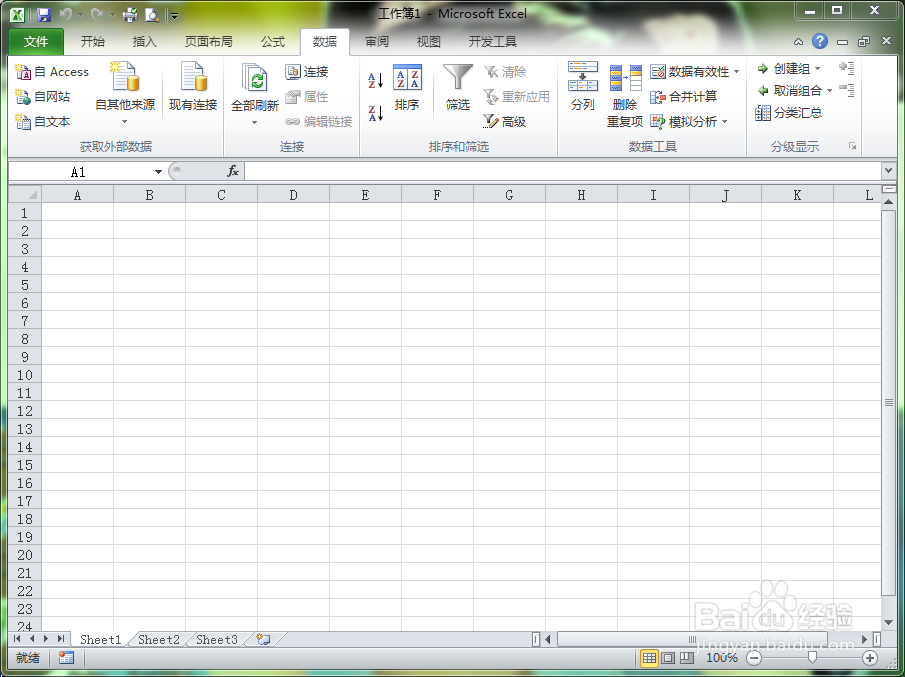Open the 排序 sort dialog

click(x=407, y=88)
